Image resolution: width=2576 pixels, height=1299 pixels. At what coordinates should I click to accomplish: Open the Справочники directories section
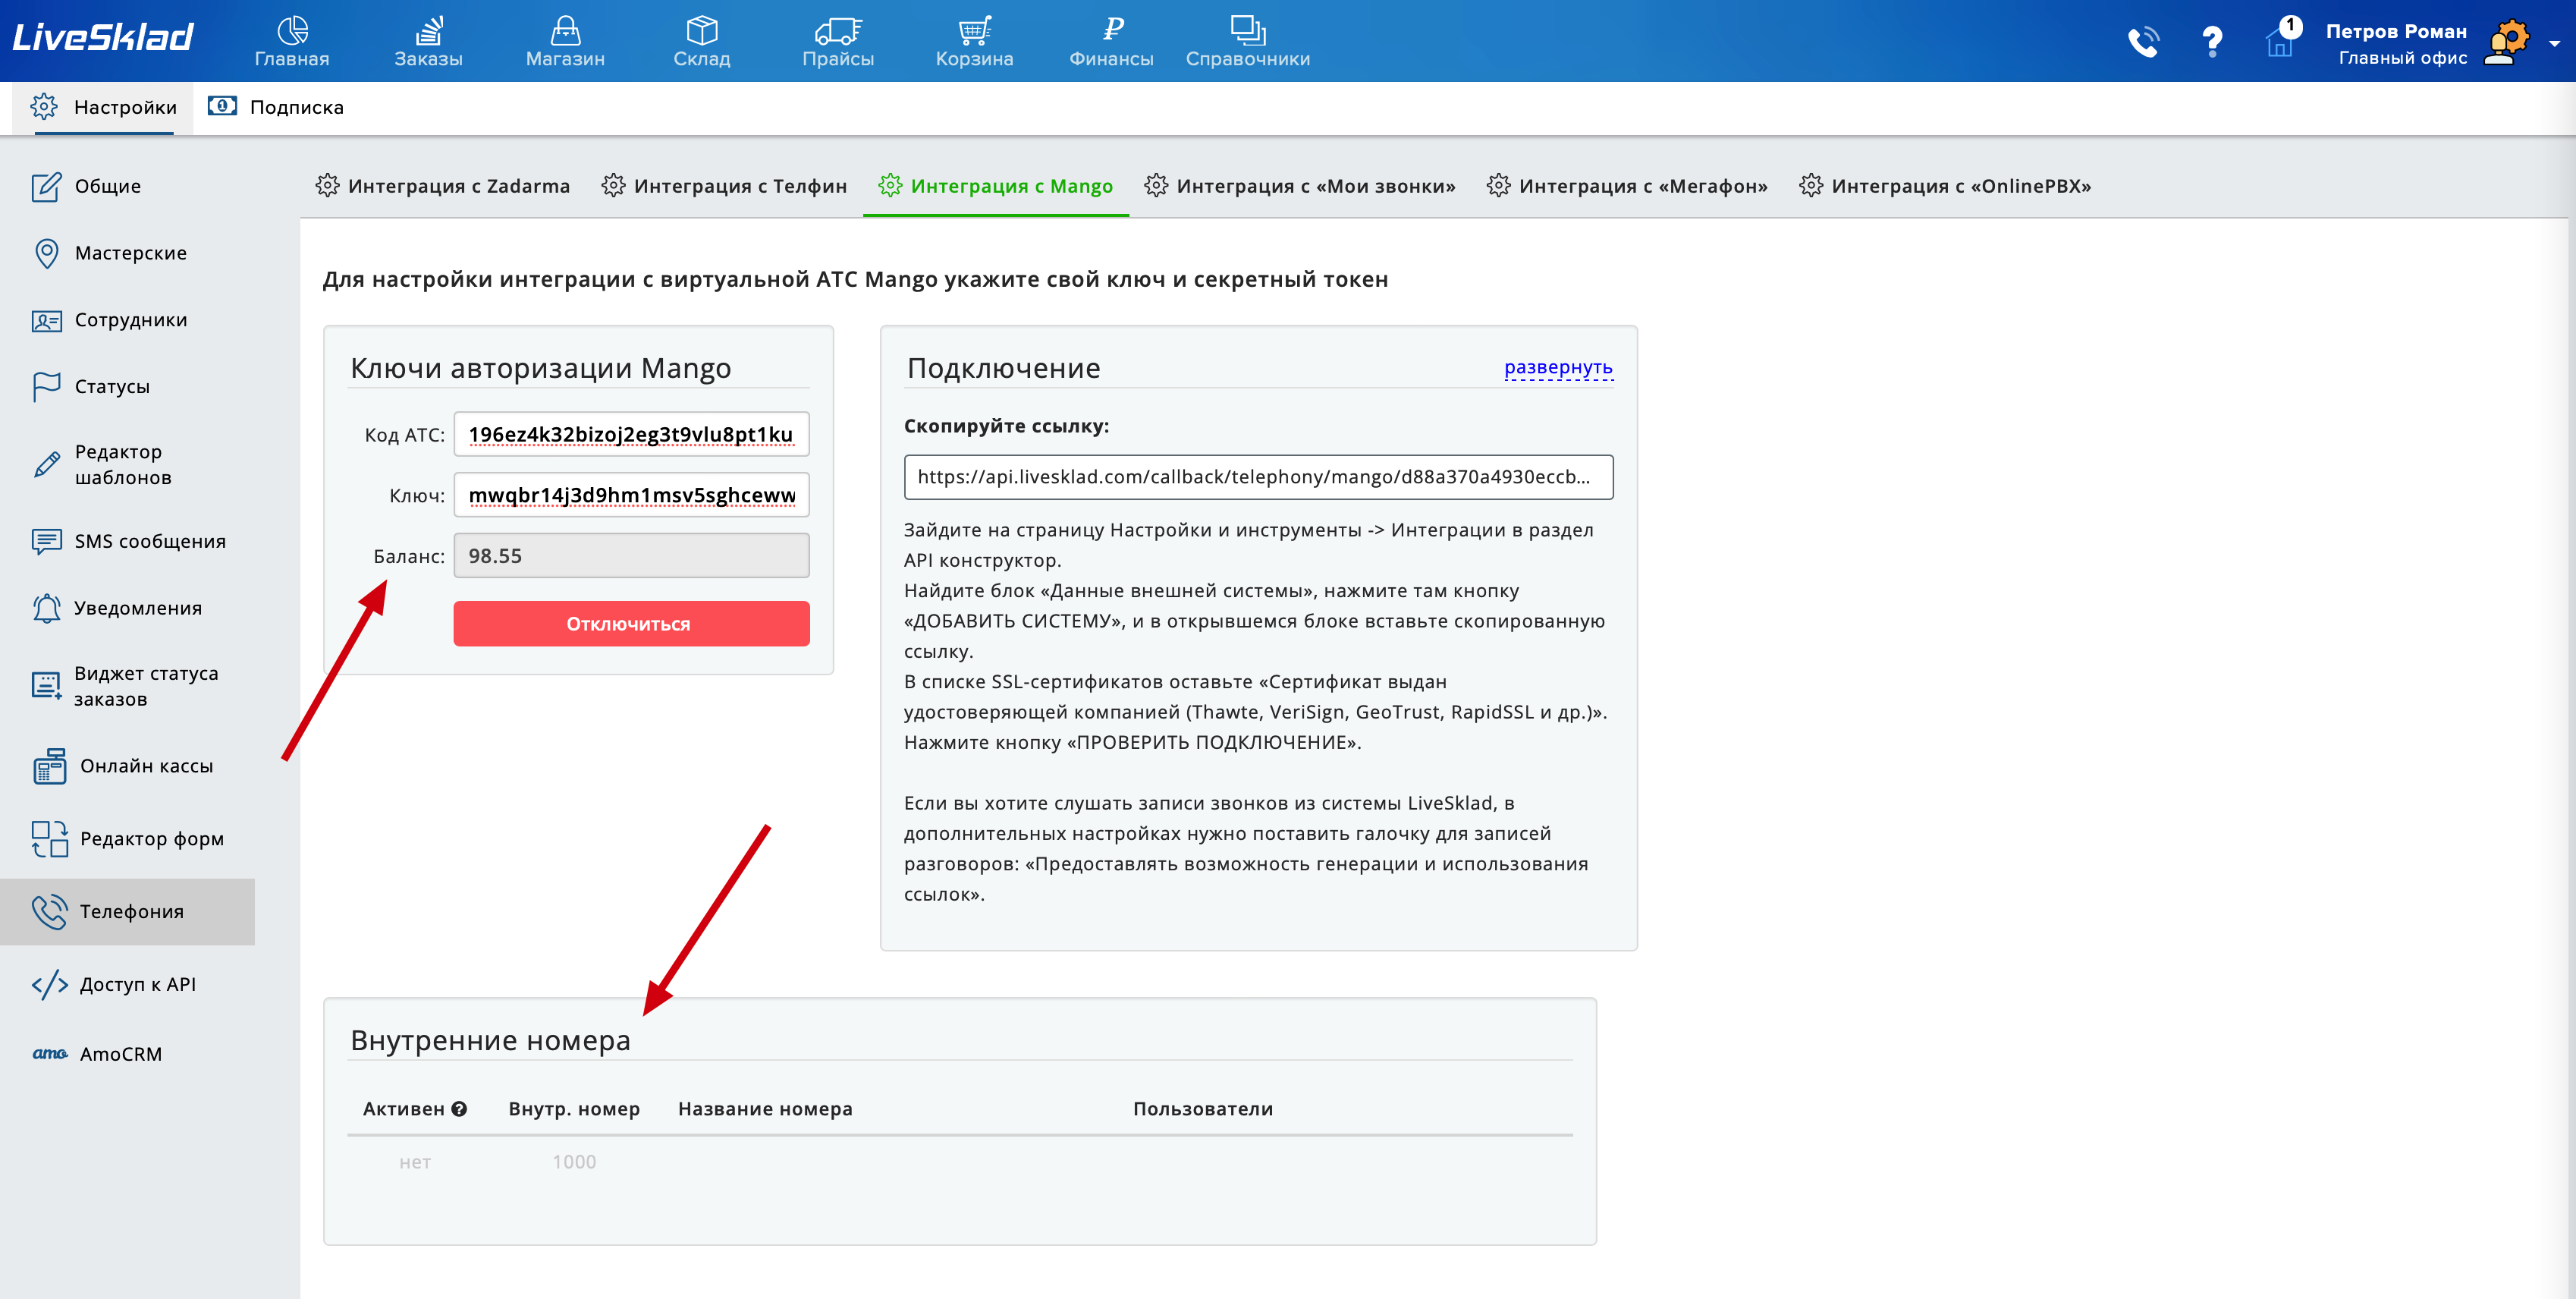(1248, 41)
